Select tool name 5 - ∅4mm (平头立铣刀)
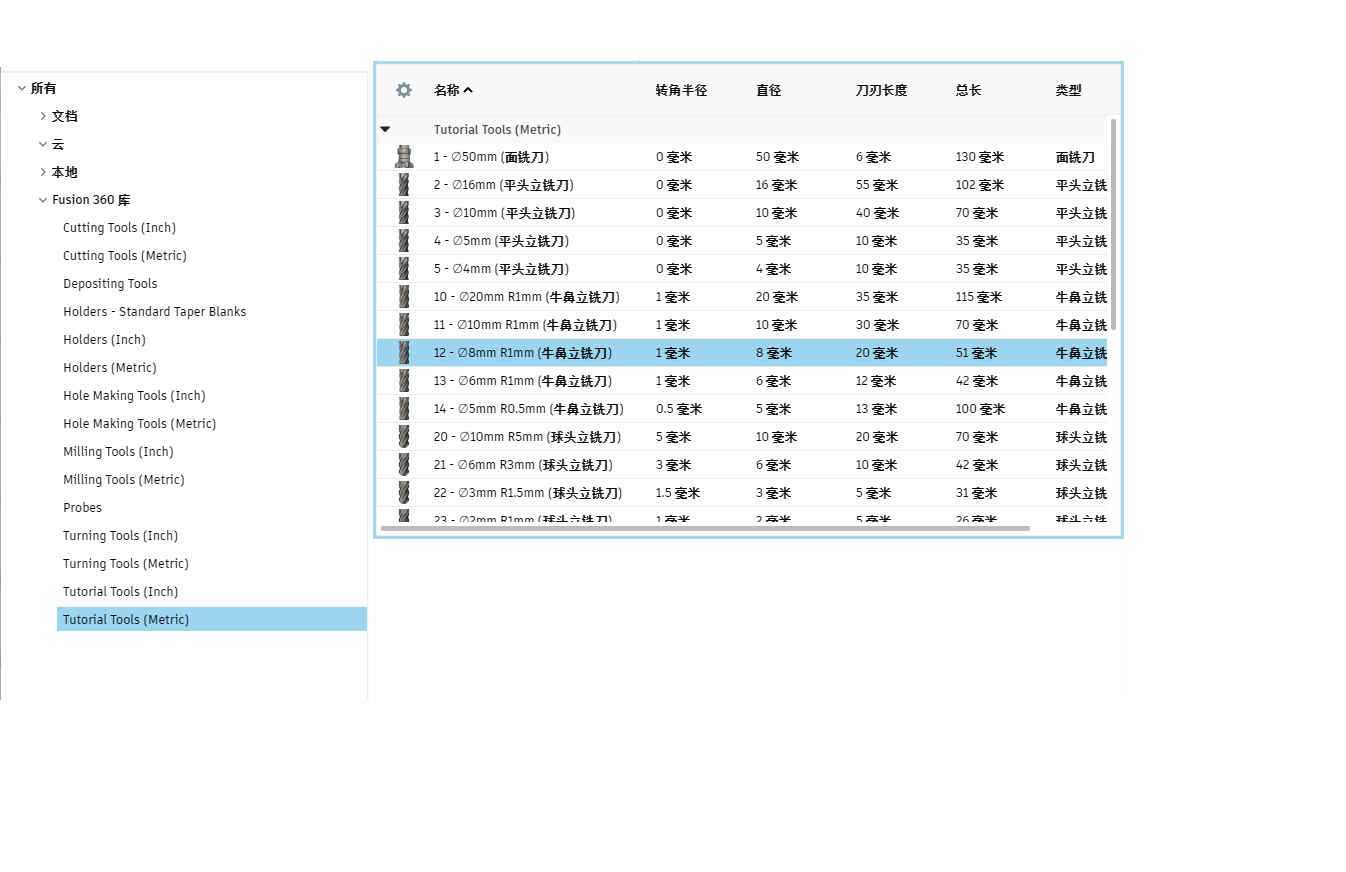The width and height of the screenshot is (1346, 872). 501,269
